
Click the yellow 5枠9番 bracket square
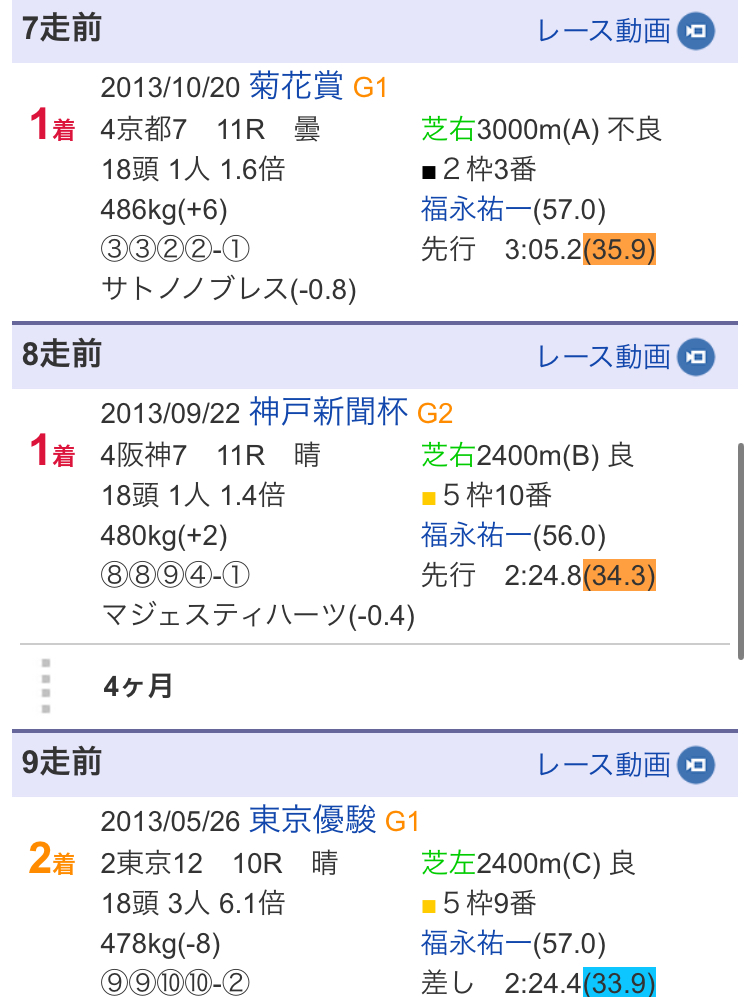tap(428, 905)
